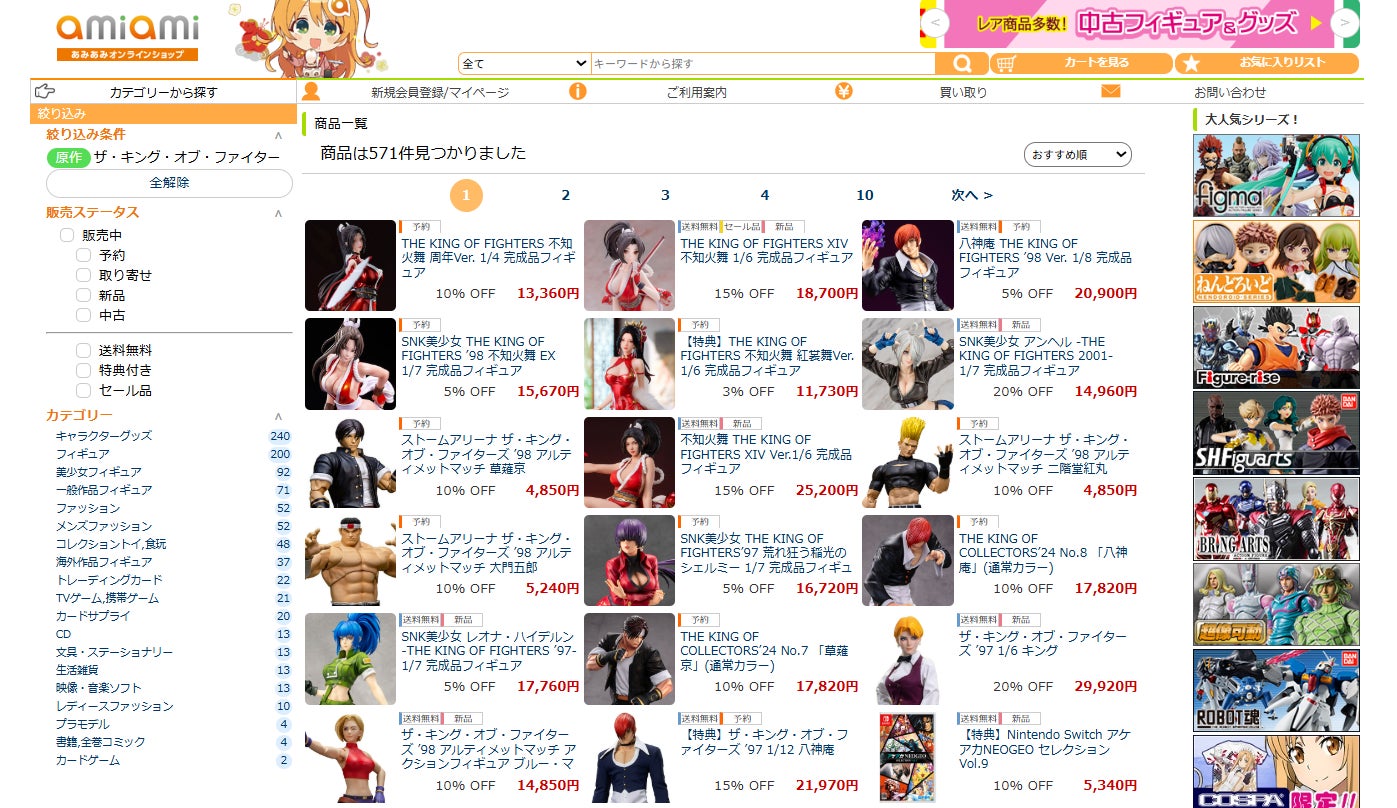Open お問い合わせ menu item
The height and width of the screenshot is (808, 1397).
(x=1230, y=92)
